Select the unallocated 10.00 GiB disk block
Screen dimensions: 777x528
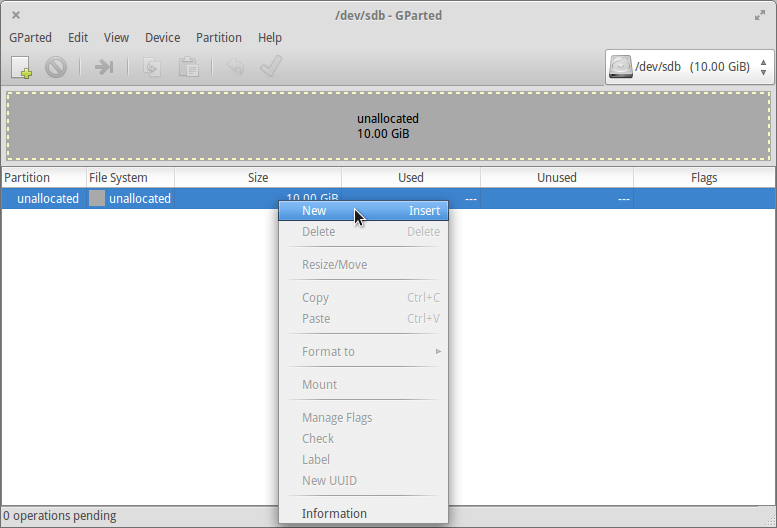[x=388, y=126]
